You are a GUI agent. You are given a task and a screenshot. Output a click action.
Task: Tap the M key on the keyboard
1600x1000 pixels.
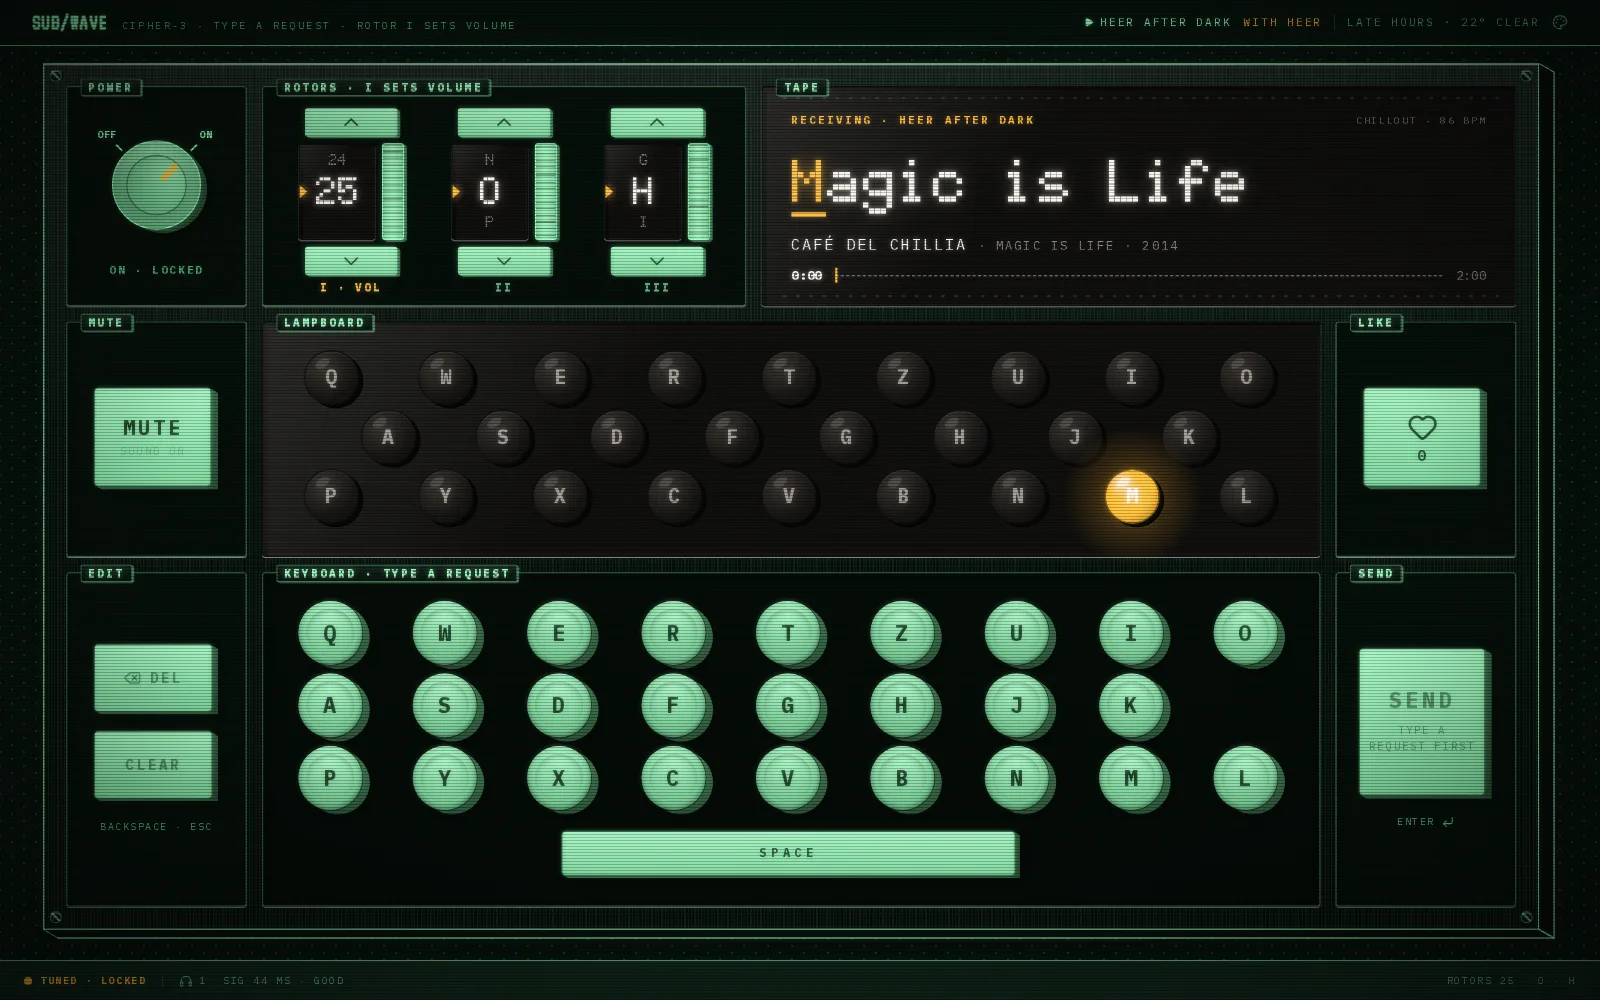(x=1131, y=778)
